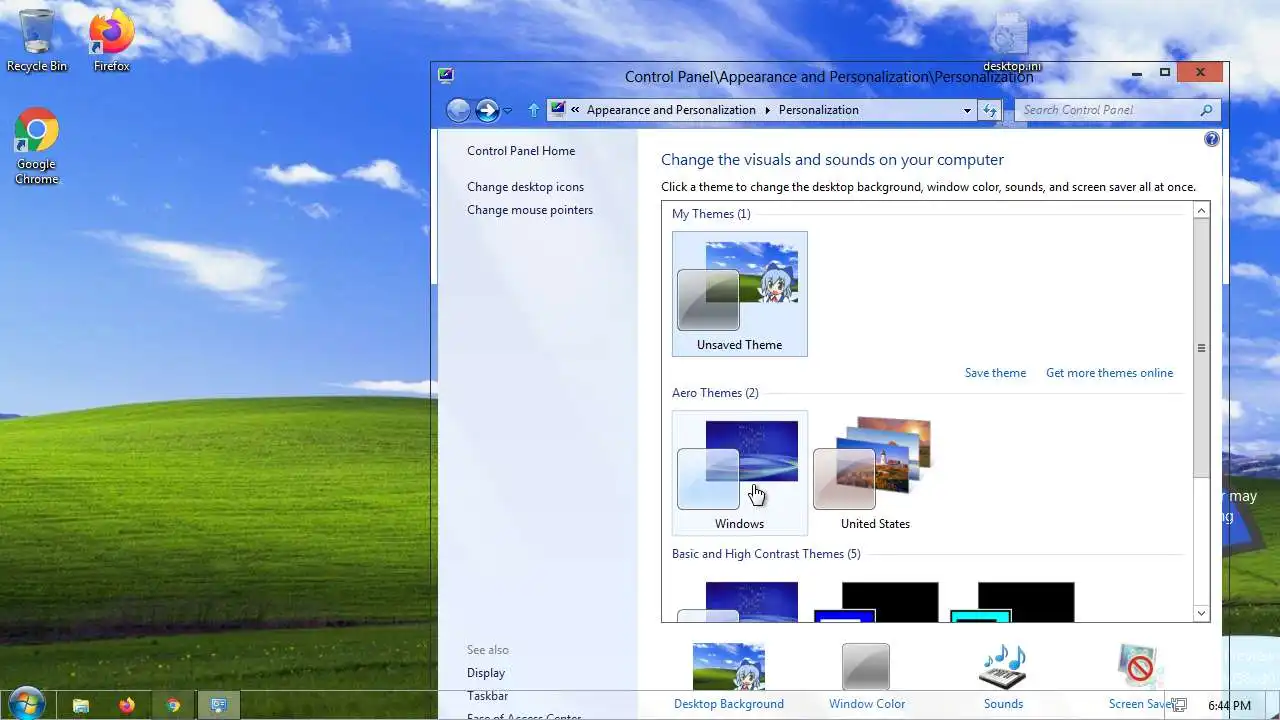Click the Save theme link
The height and width of the screenshot is (720, 1280).
pyautogui.click(x=995, y=373)
